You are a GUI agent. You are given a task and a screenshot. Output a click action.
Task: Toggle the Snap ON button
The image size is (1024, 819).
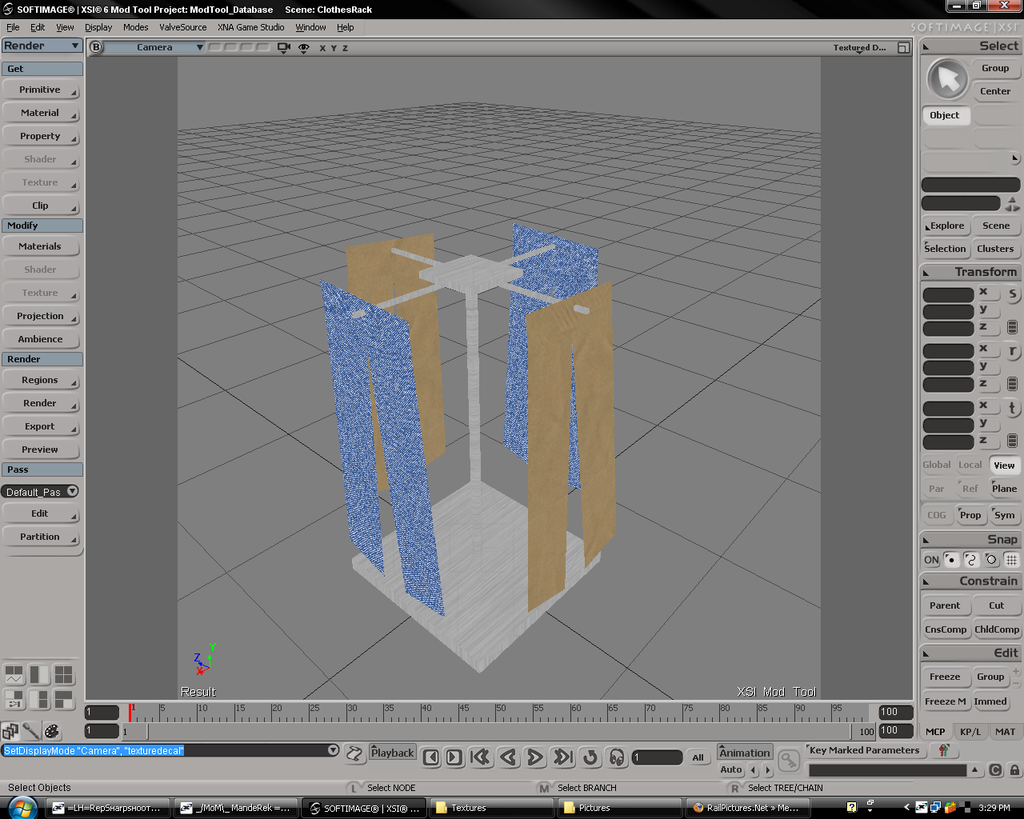931,560
